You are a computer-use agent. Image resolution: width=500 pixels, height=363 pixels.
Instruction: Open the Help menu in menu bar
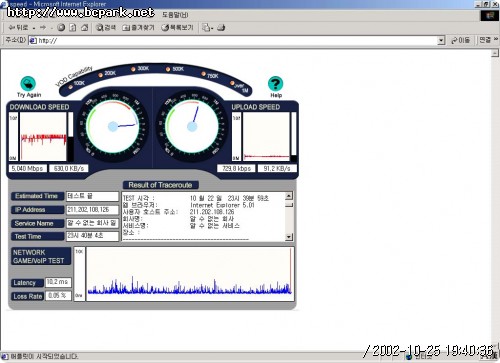click(175, 15)
